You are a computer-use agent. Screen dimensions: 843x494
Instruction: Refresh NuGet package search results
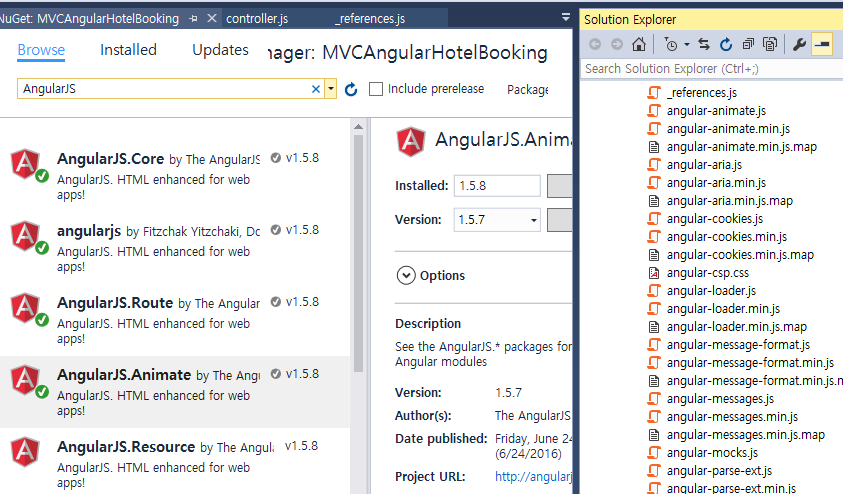[351, 89]
